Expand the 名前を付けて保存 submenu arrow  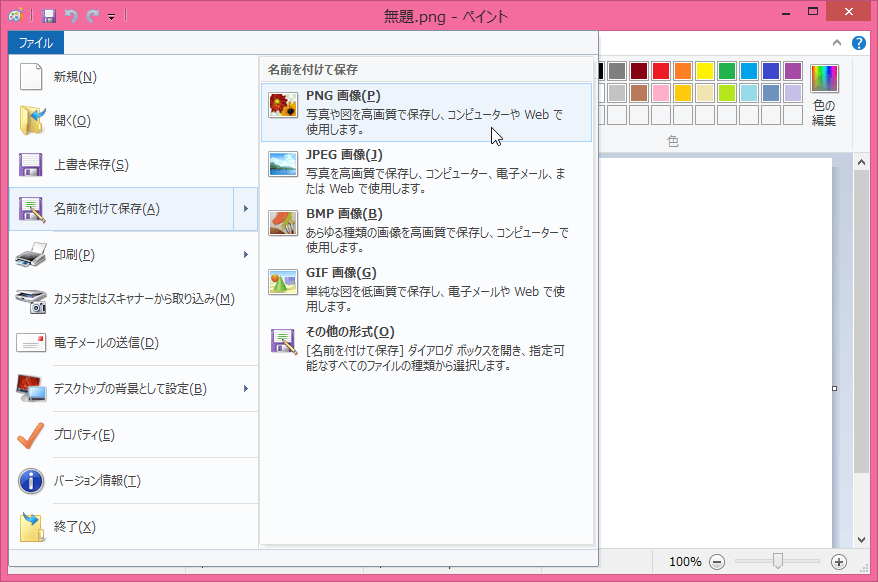pyautogui.click(x=246, y=209)
